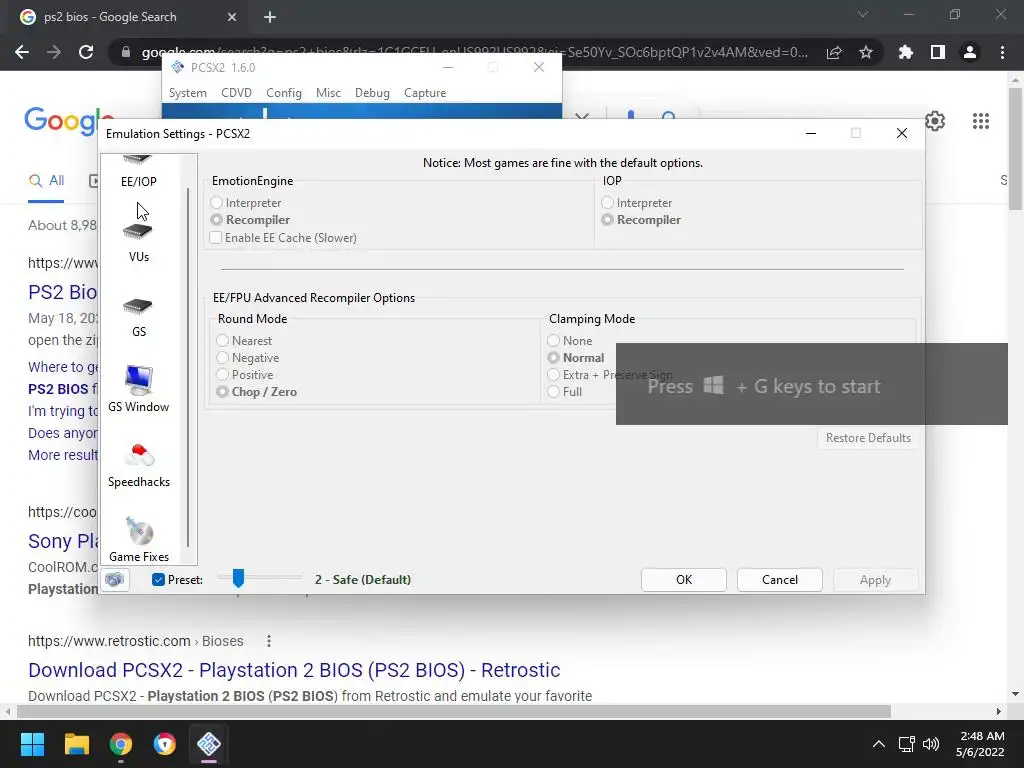Open Google search settings gear
This screenshot has height=768, width=1024.
coord(935,121)
